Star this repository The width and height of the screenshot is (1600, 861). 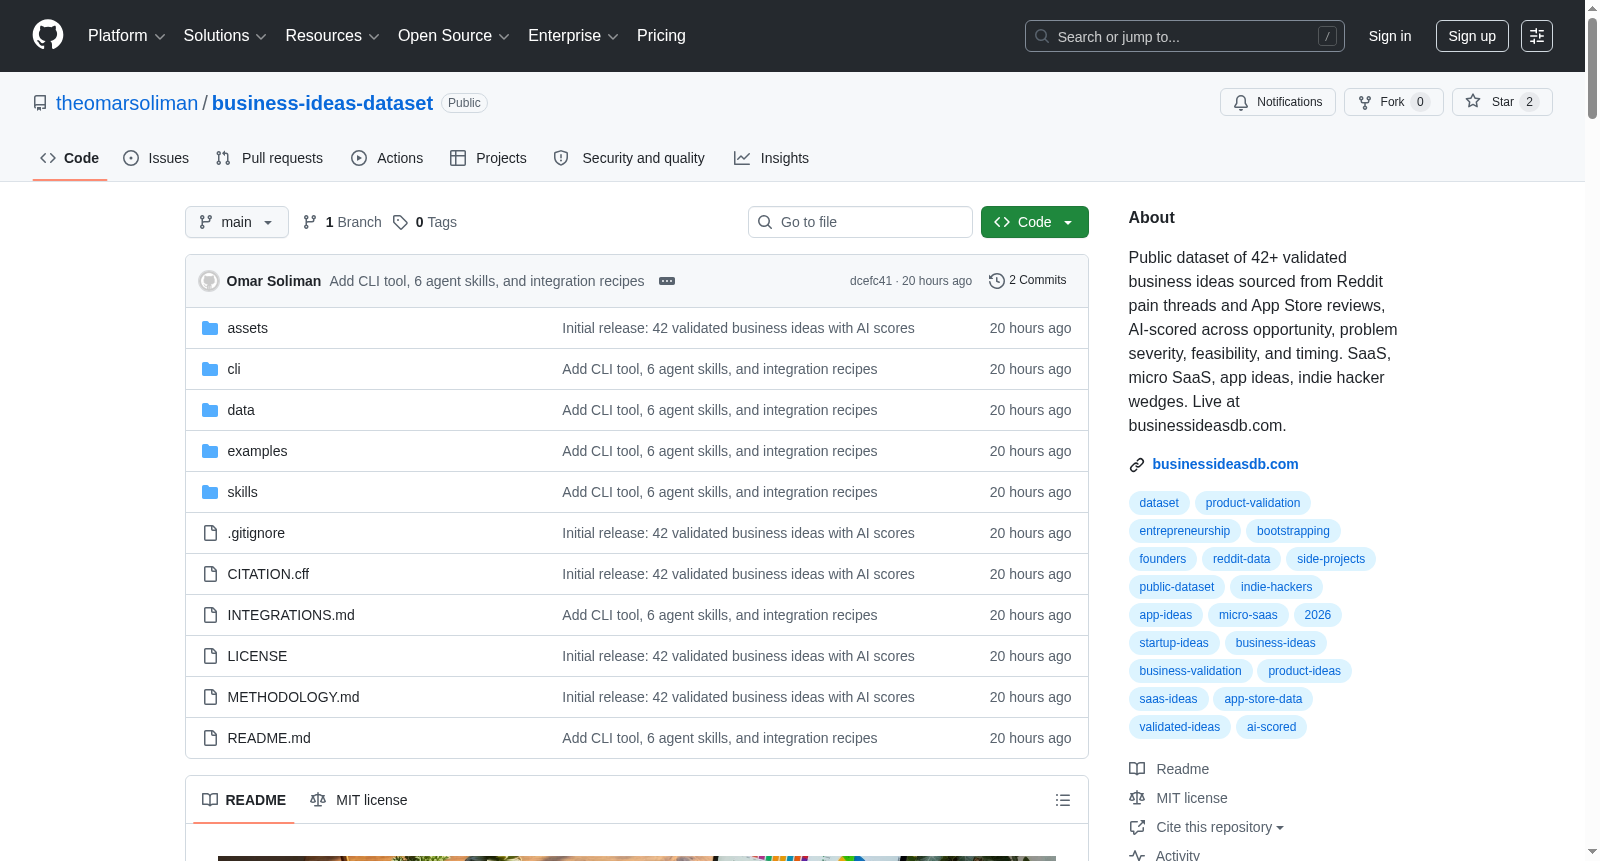coord(1501,102)
